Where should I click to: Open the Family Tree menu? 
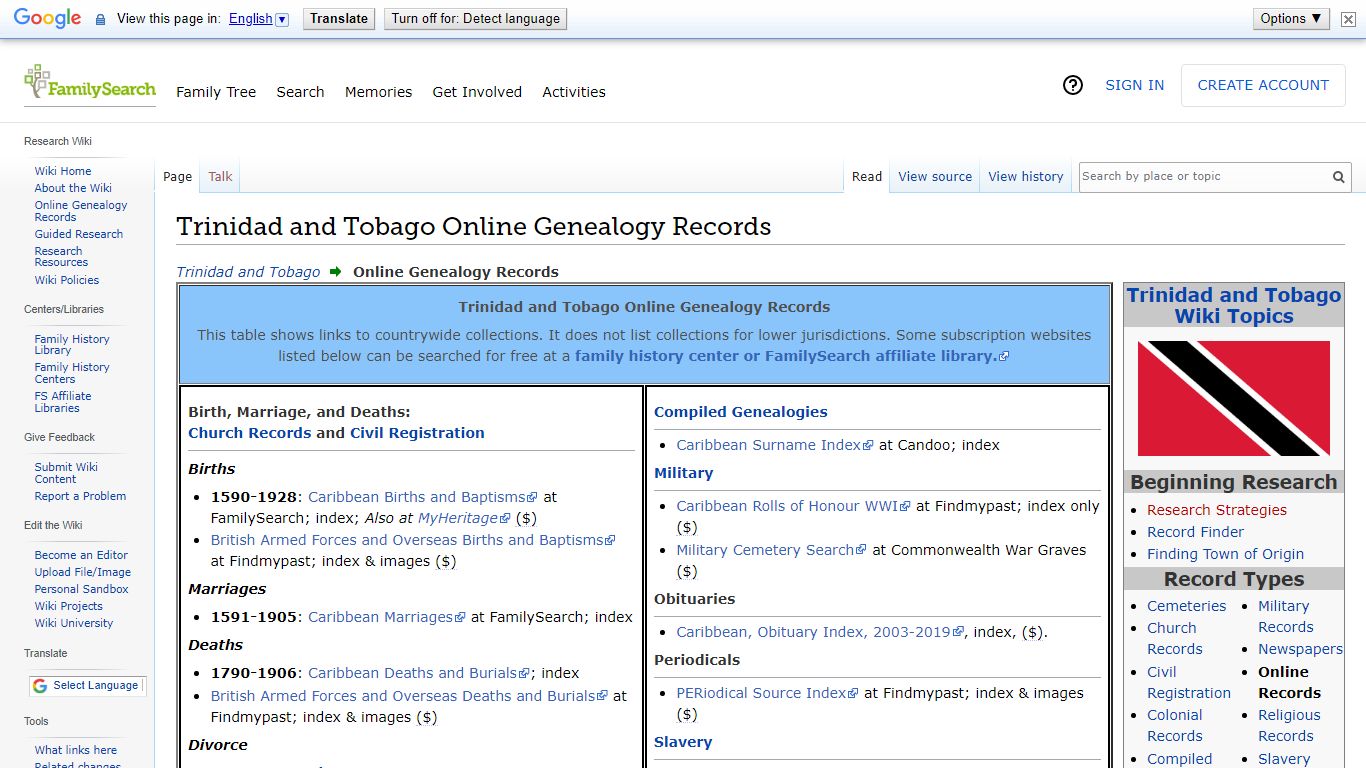[x=216, y=92]
